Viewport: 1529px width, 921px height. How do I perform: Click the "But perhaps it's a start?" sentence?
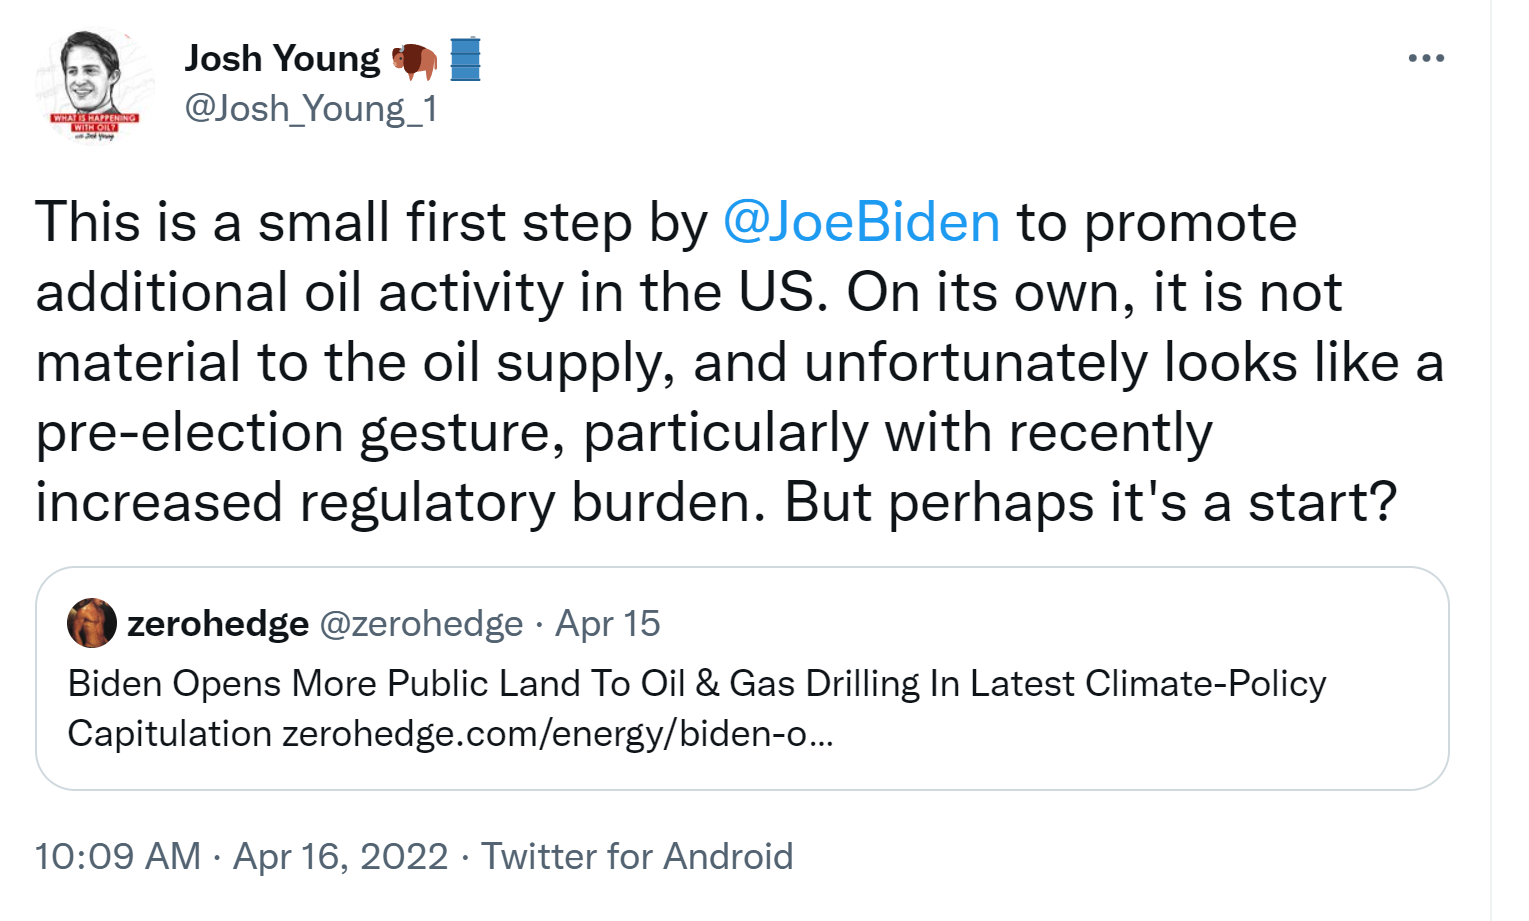click(1090, 502)
